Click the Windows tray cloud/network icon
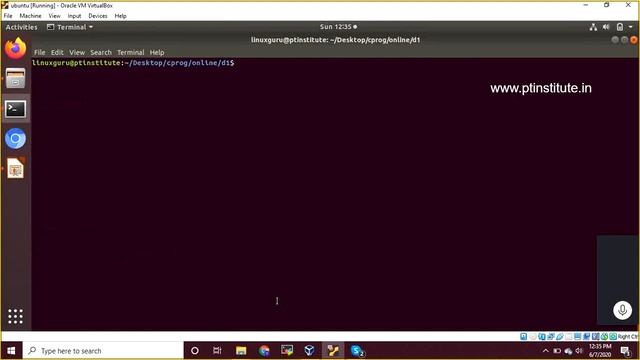The image size is (640, 360). [568, 351]
